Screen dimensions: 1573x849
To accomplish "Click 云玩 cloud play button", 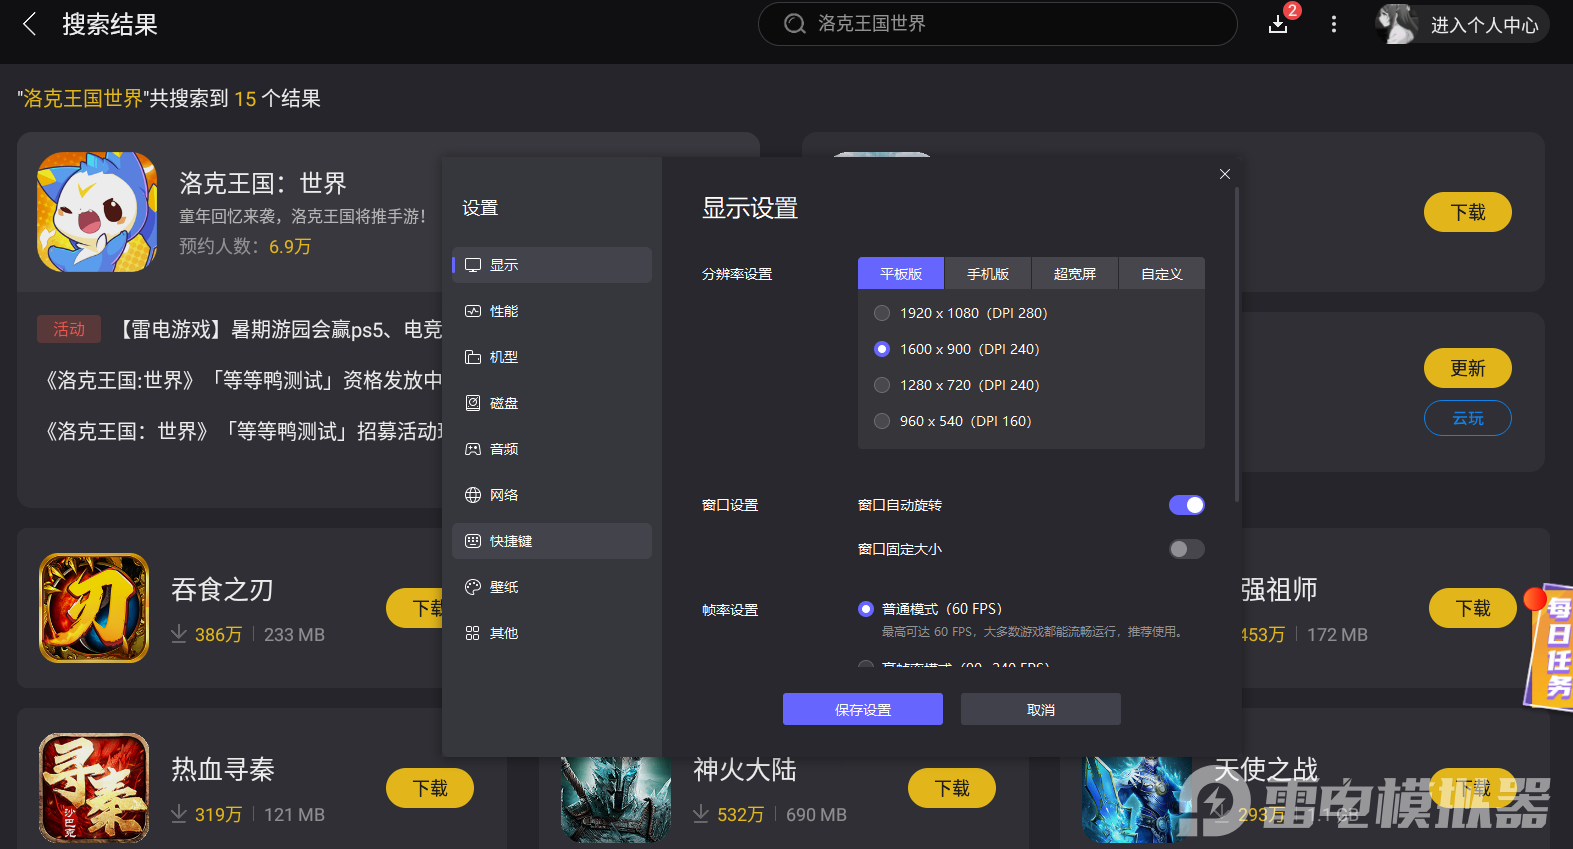I will point(1468,418).
